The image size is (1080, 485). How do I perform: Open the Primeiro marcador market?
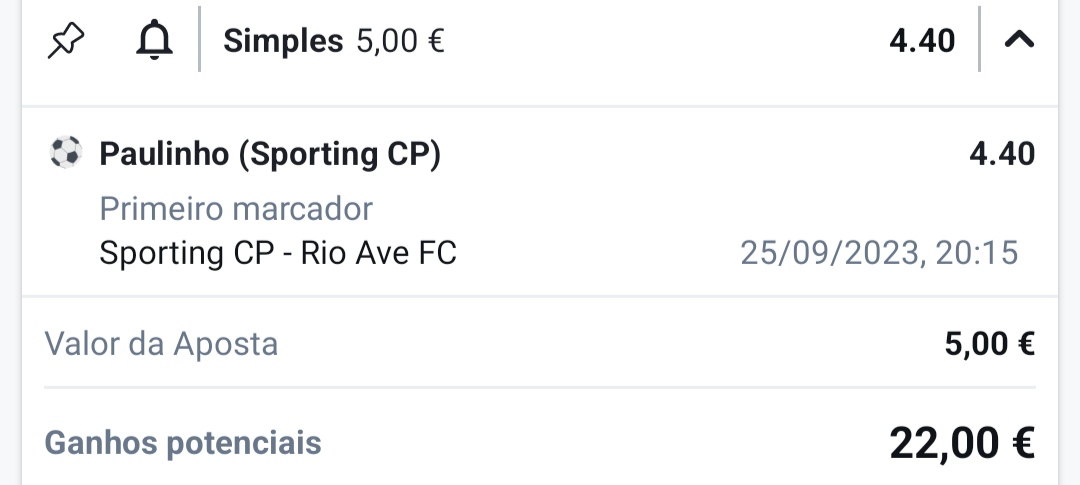[236, 209]
